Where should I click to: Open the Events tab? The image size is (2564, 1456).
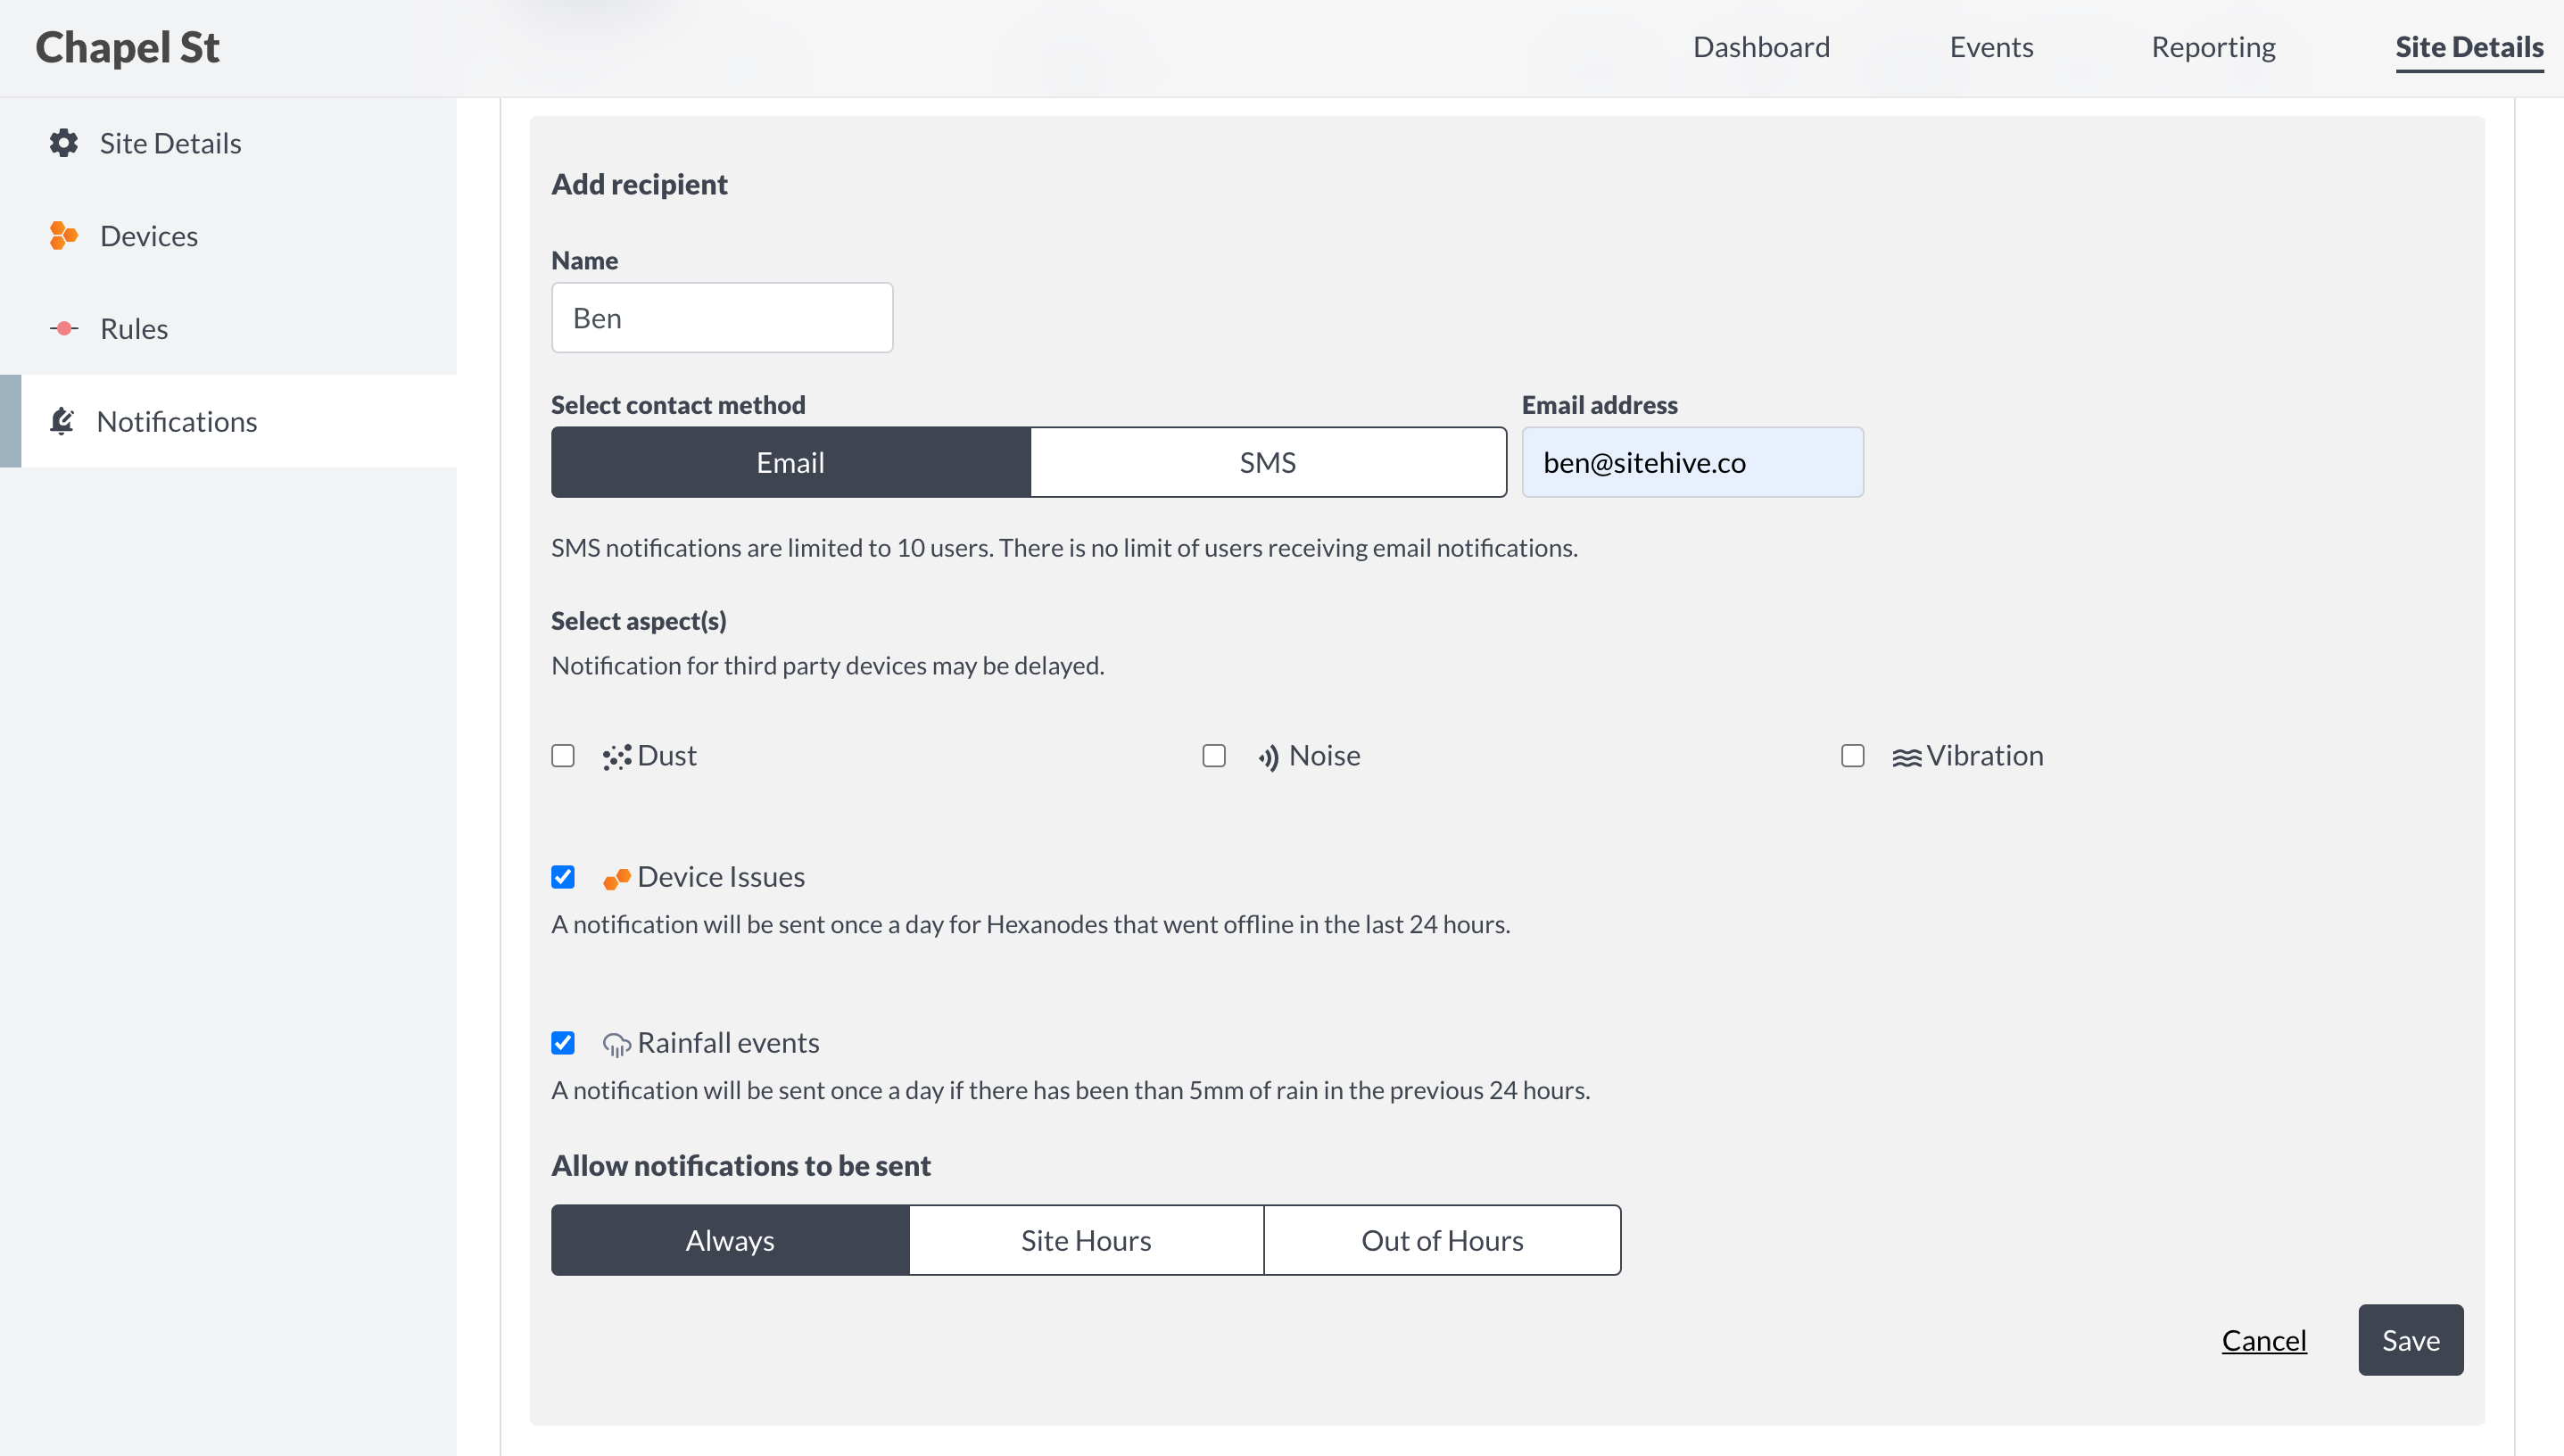1991,47
